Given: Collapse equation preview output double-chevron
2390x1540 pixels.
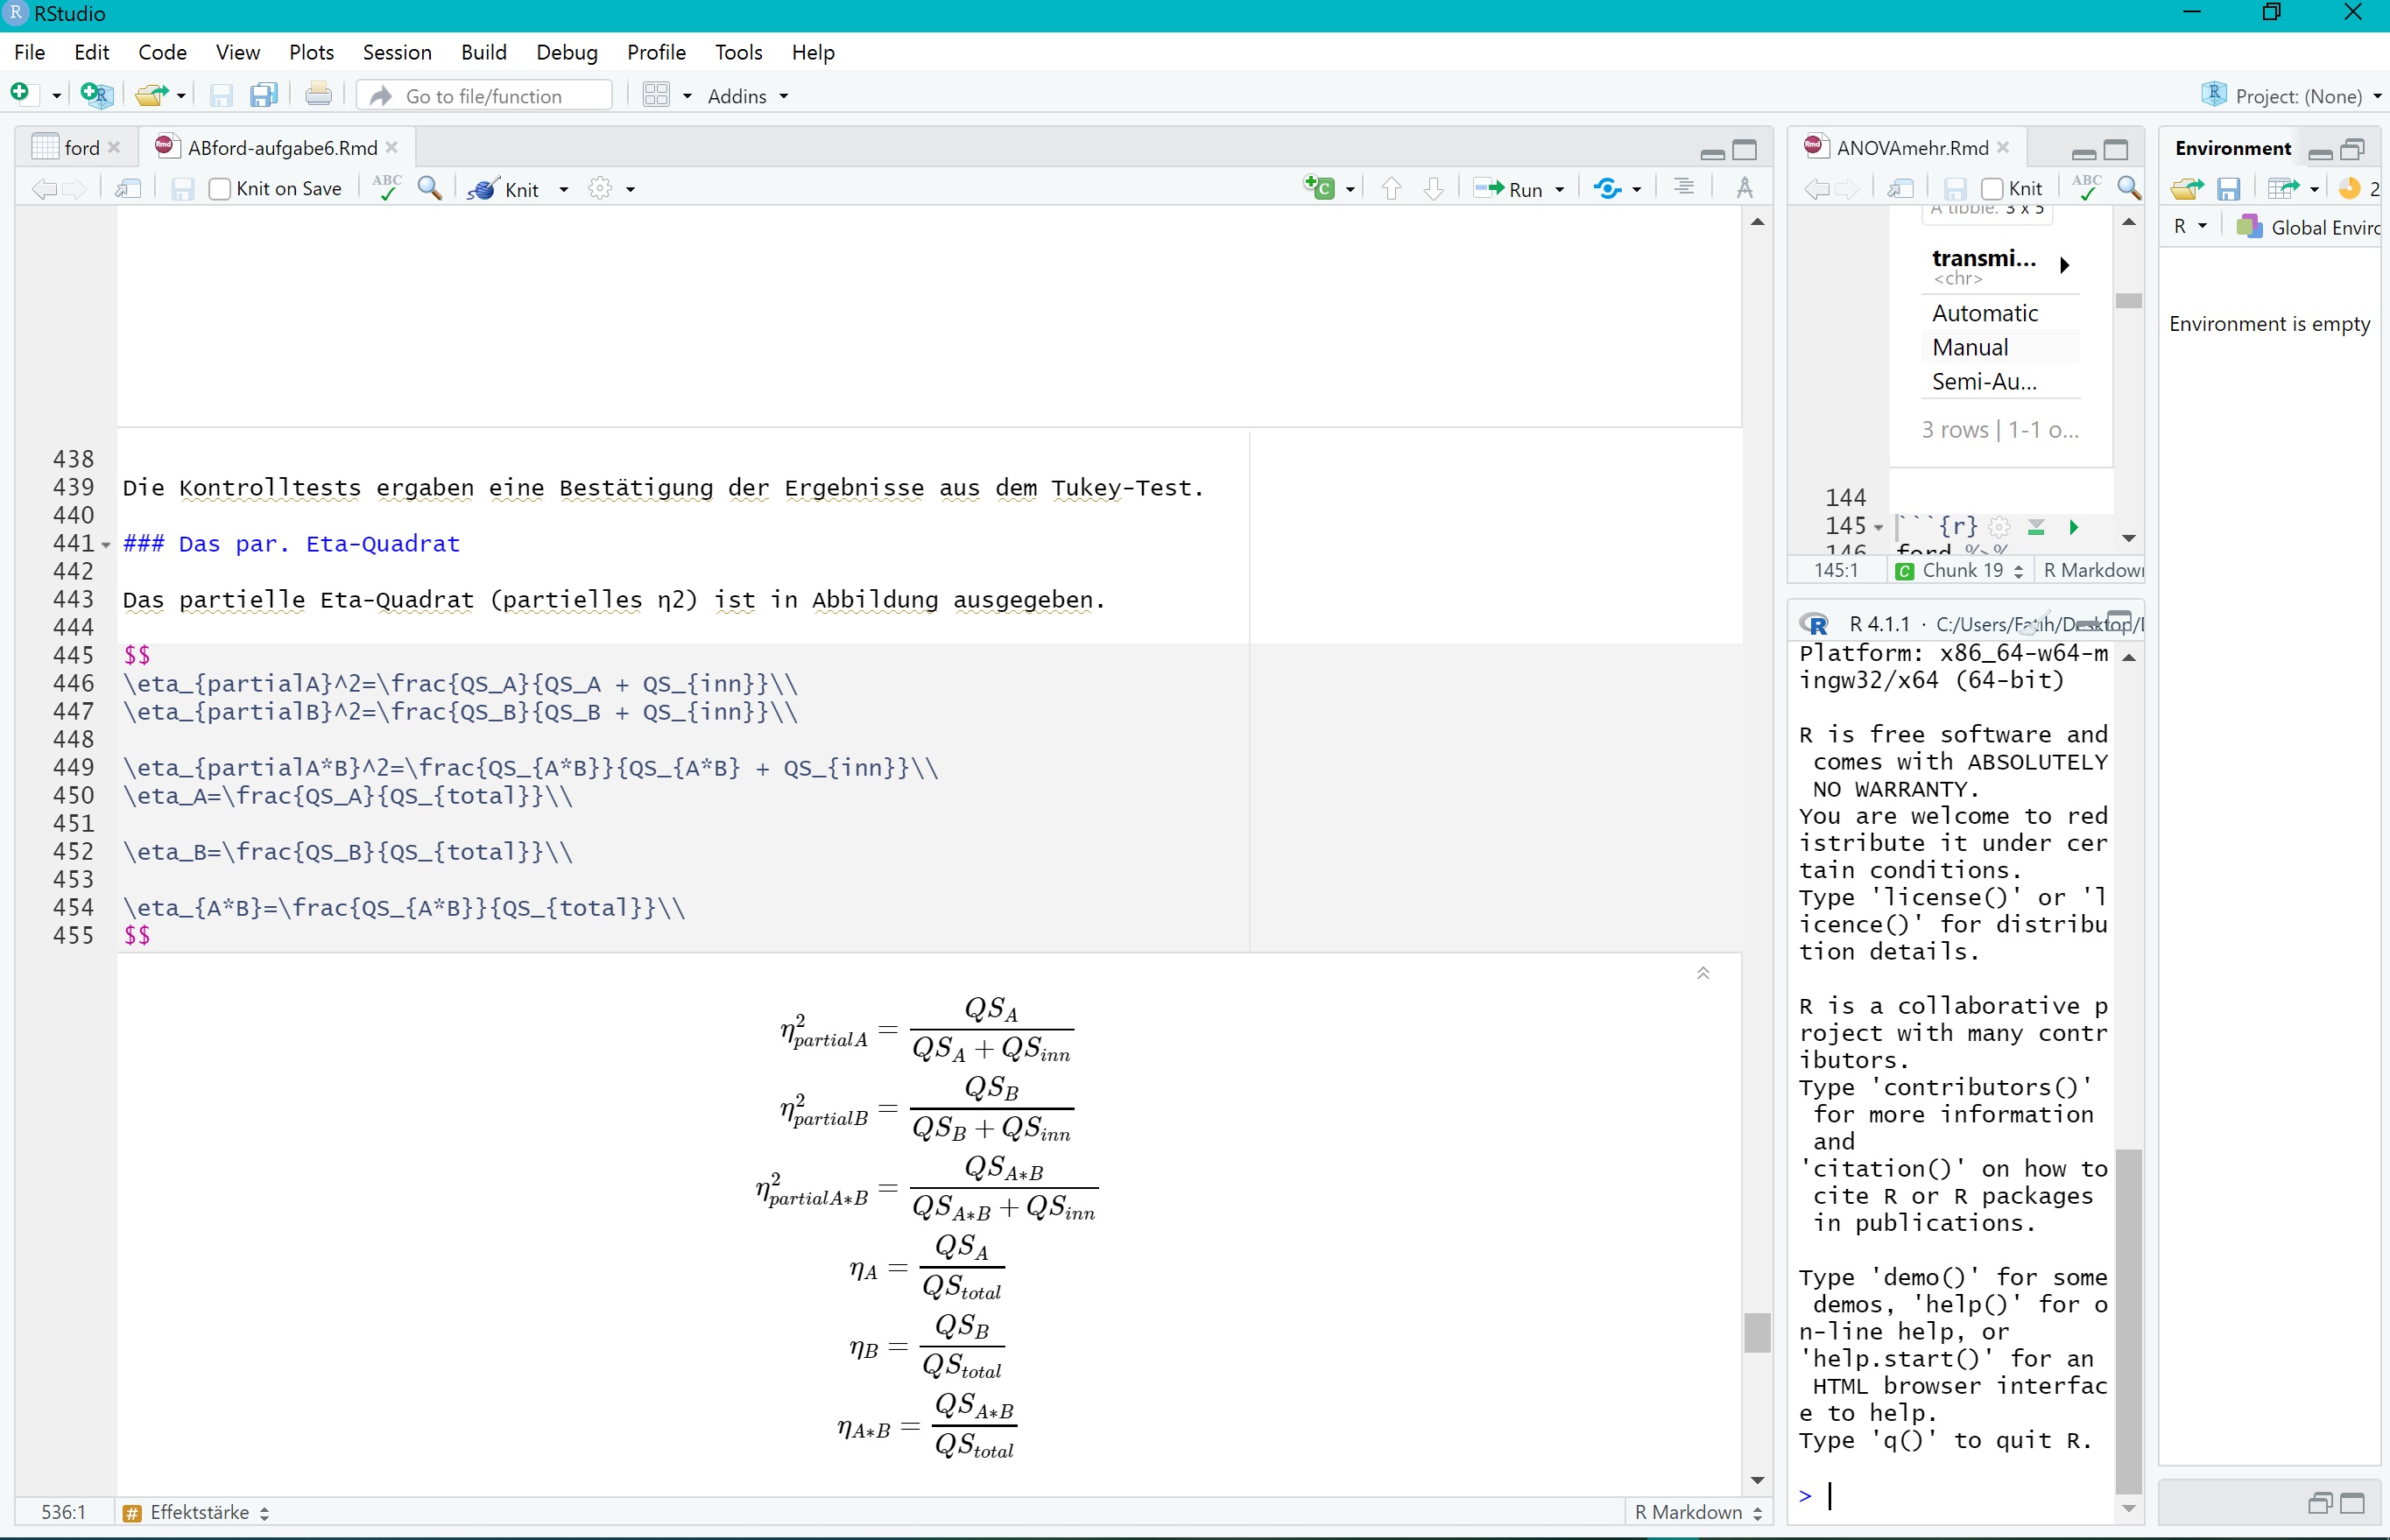Looking at the screenshot, I should [x=1703, y=973].
